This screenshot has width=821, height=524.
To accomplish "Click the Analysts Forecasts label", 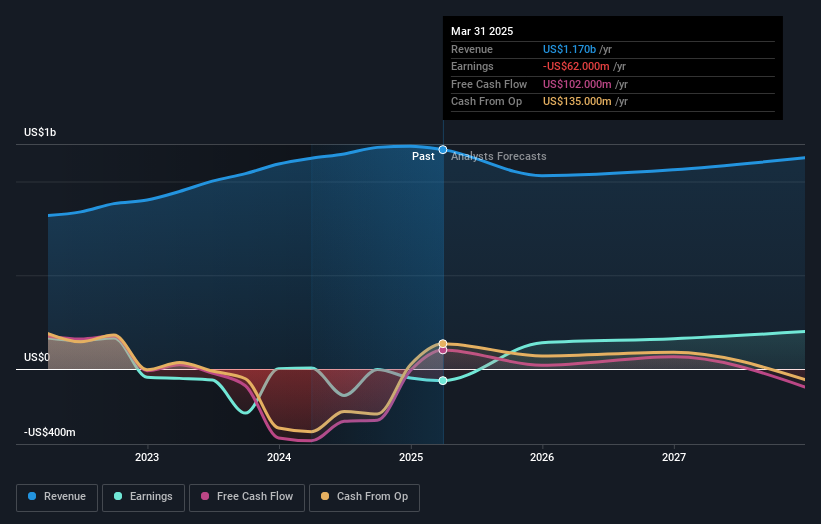I will (x=498, y=157).
